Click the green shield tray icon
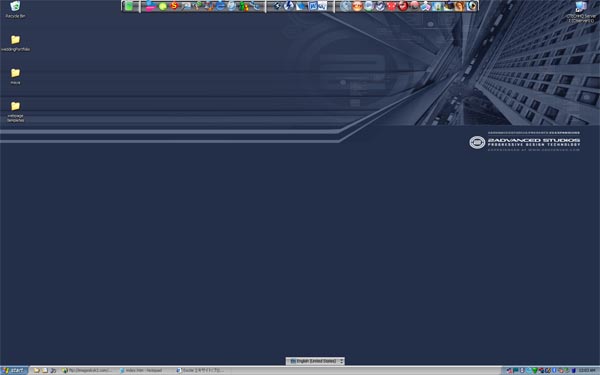Viewport: 600px width, 375px height. (x=535, y=370)
